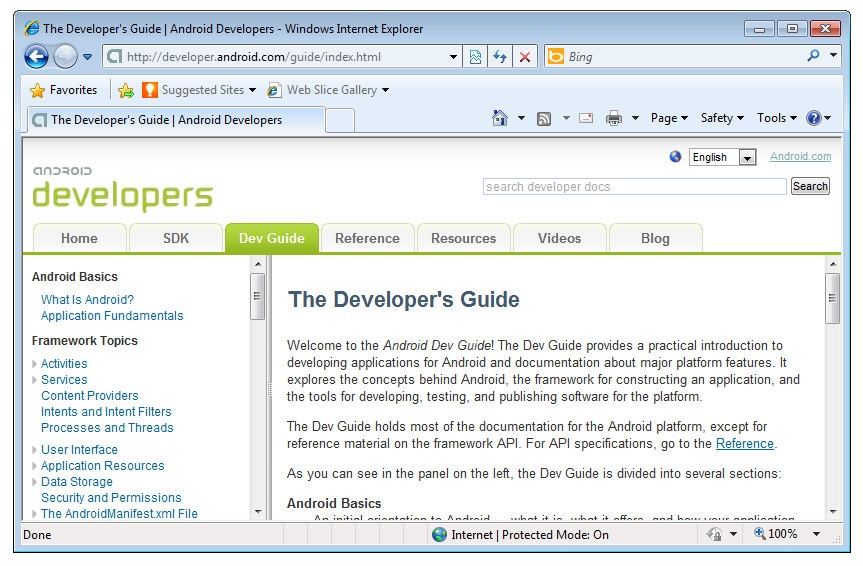This screenshot has height=566, width=863.
Task: Switch to the SDK tab
Action: pos(176,238)
